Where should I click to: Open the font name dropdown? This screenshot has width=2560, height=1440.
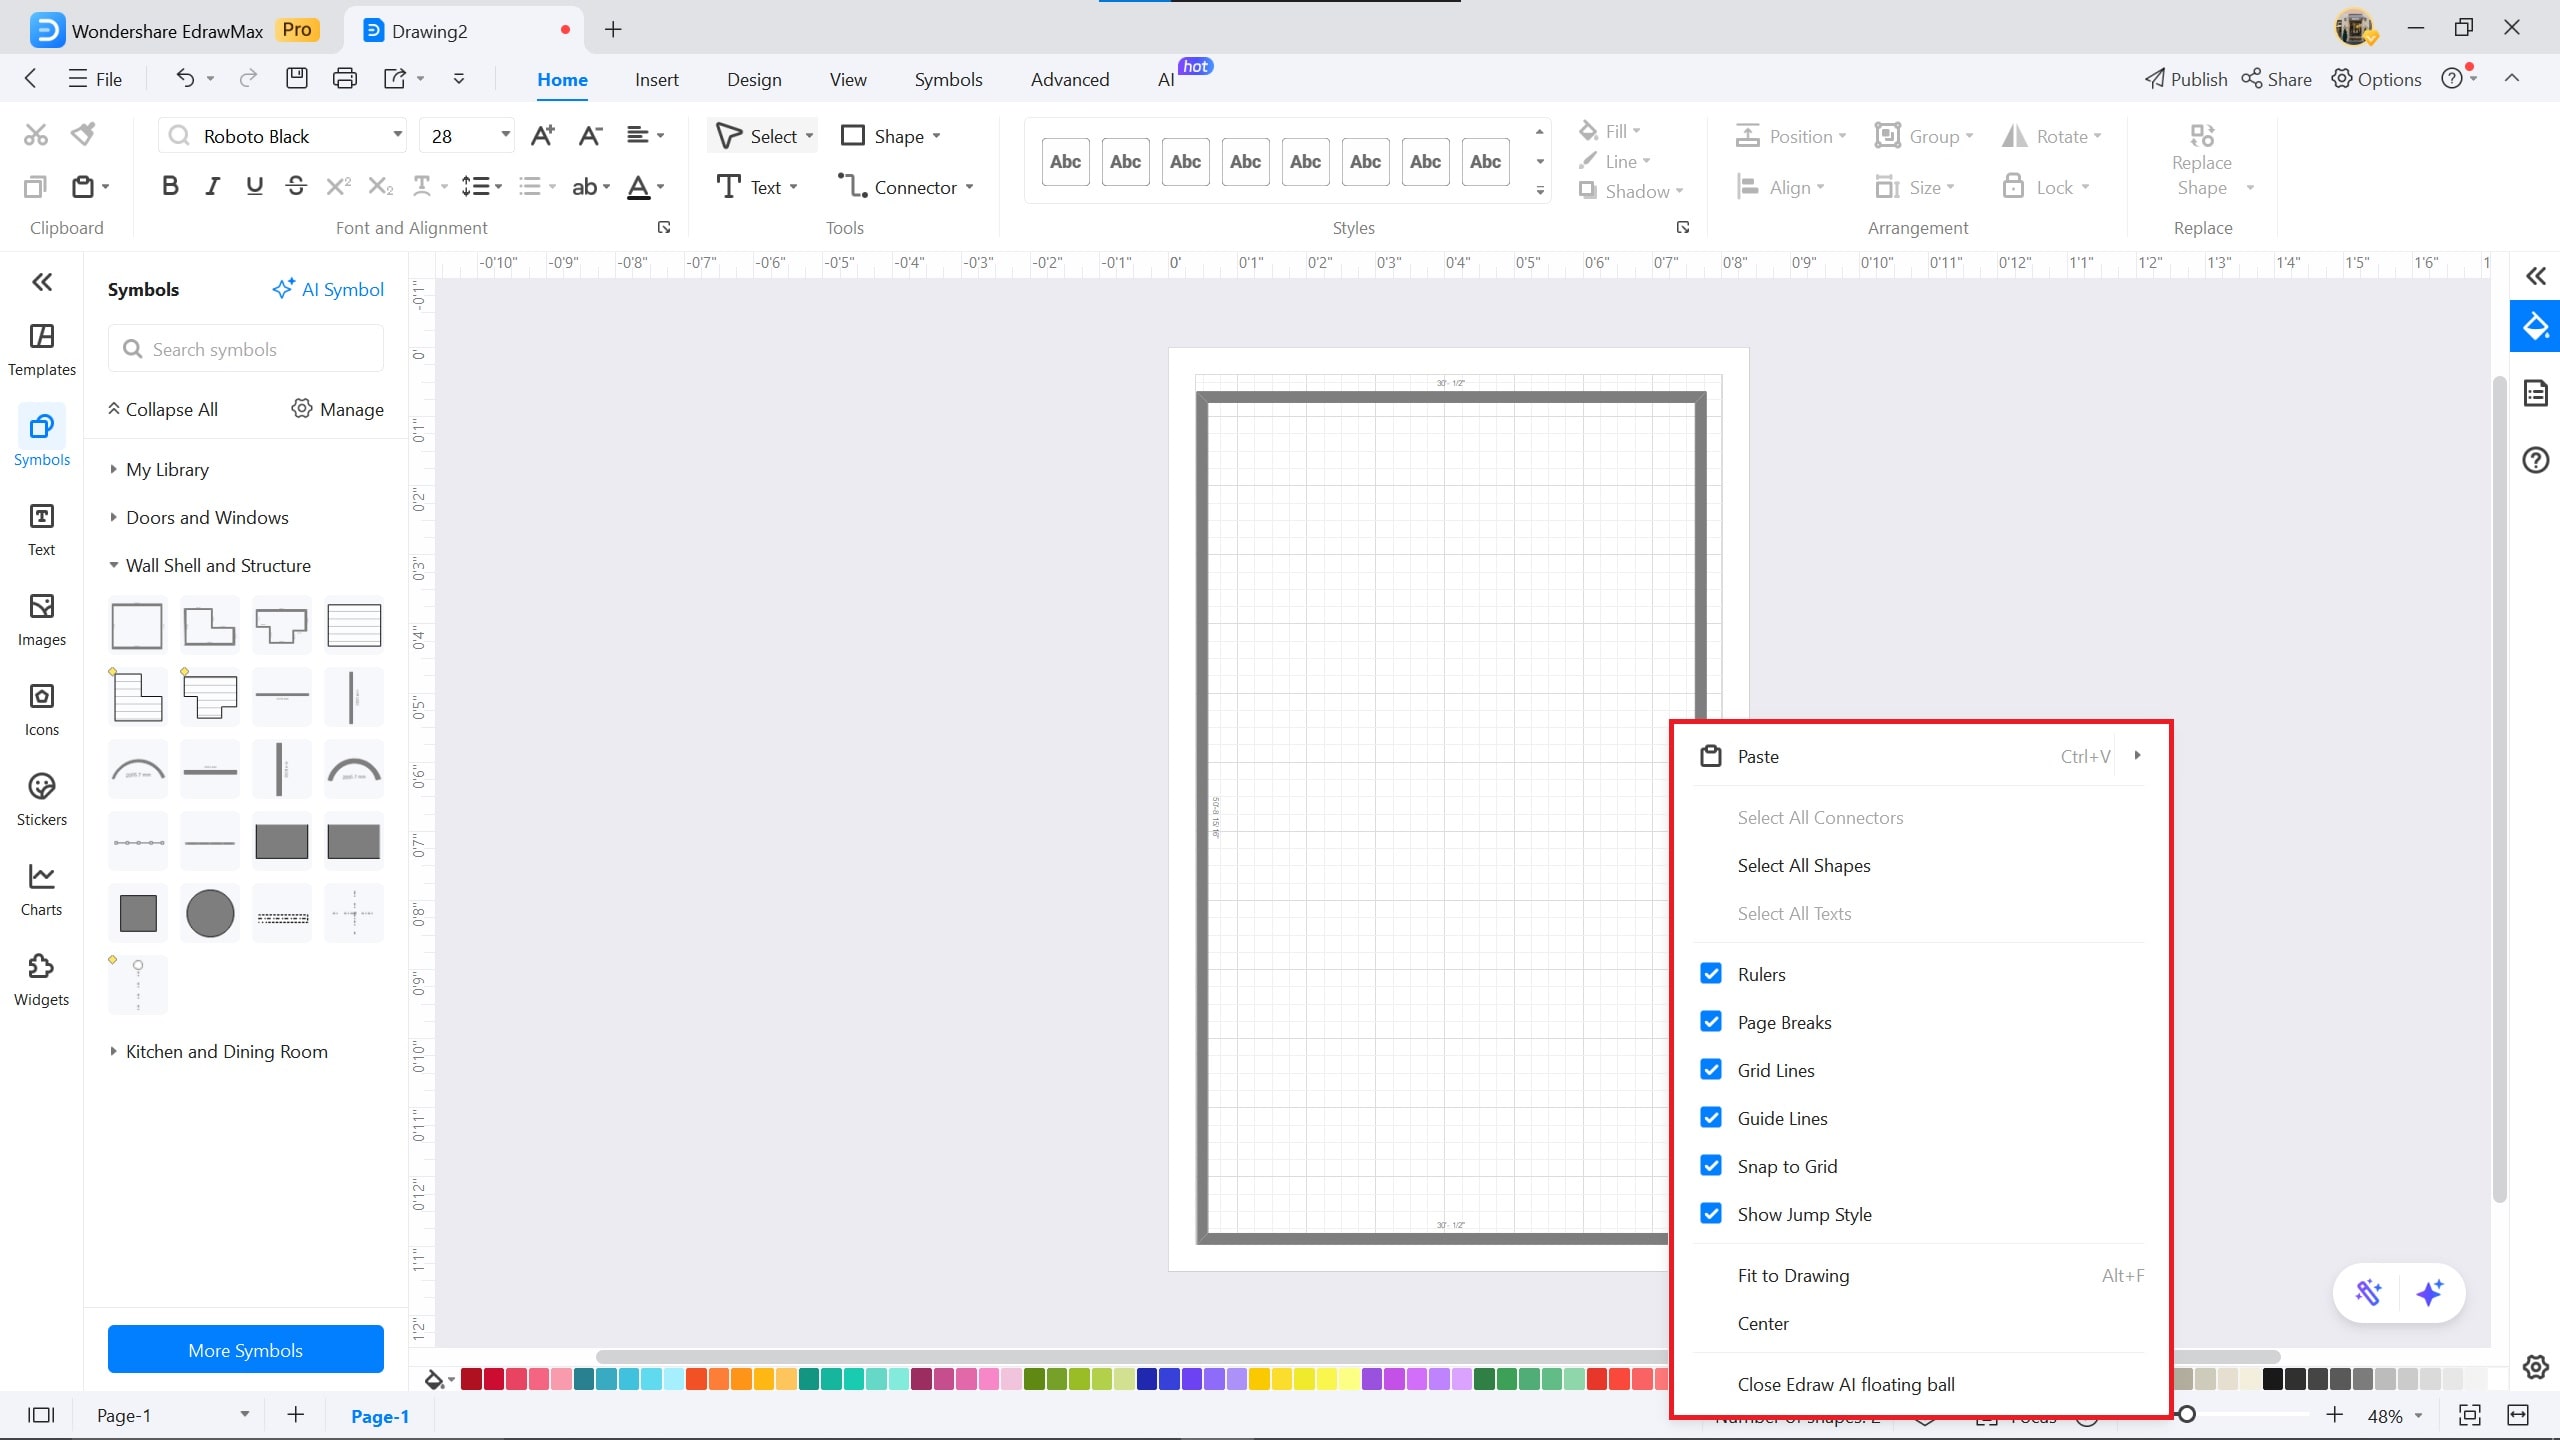point(397,136)
